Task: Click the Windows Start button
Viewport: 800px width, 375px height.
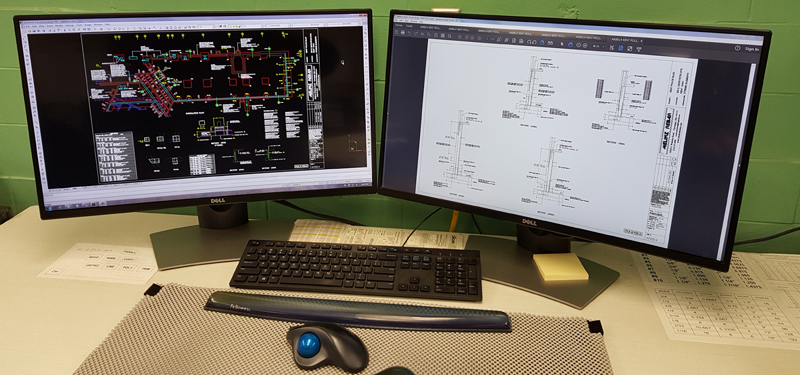Action: coord(49,208)
